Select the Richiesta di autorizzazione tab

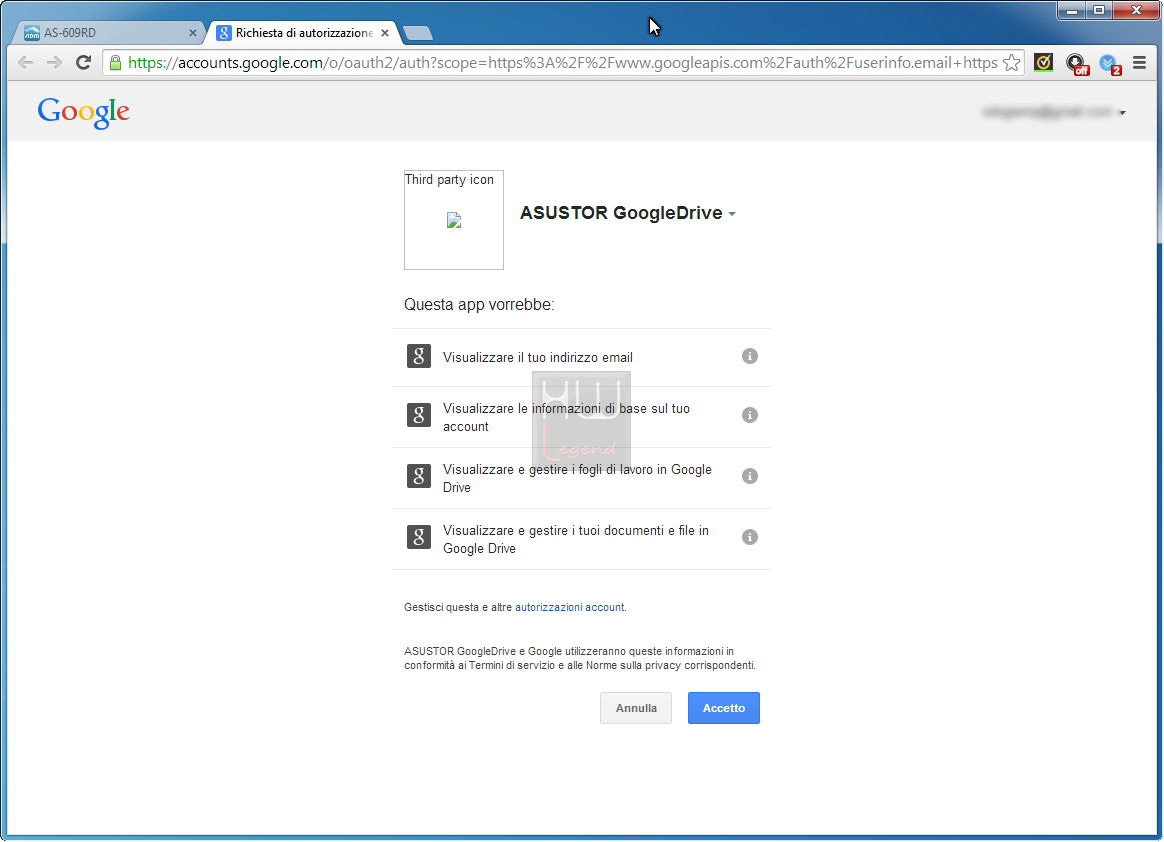click(x=303, y=33)
